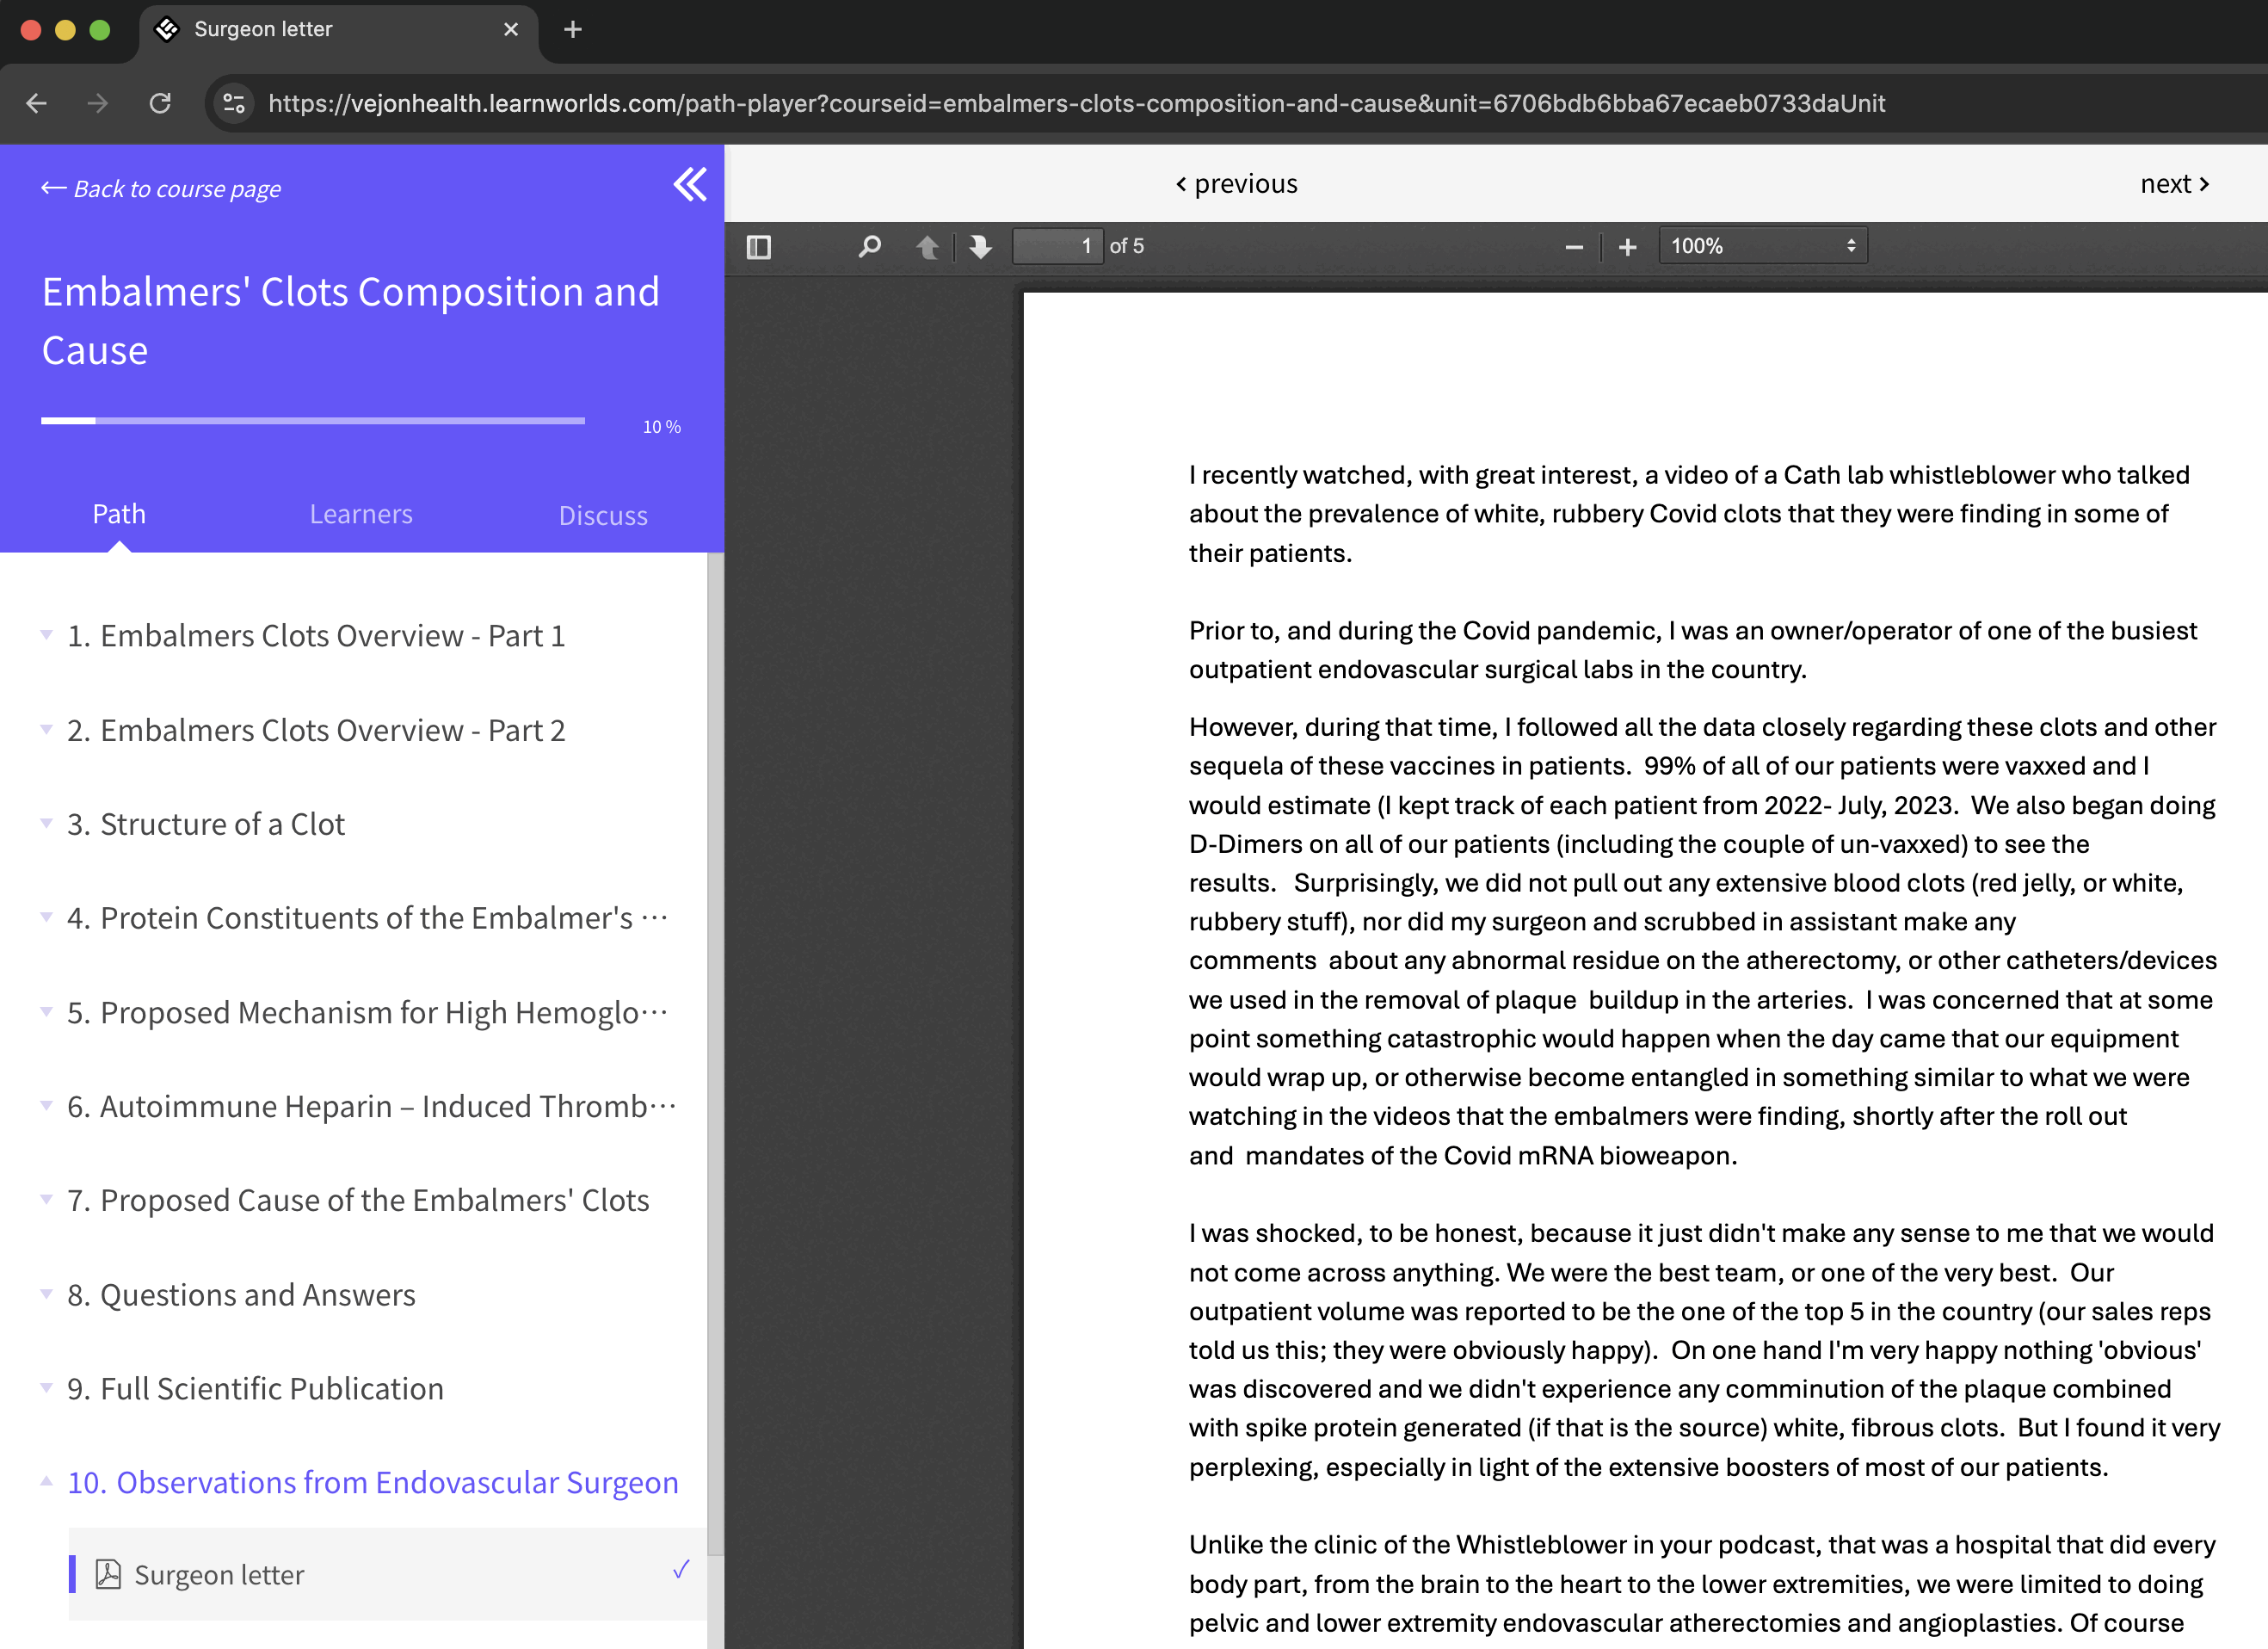Expand section 8 Questions and Answers
This screenshot has height=1649, width=2268.
tap(240, 1294)
